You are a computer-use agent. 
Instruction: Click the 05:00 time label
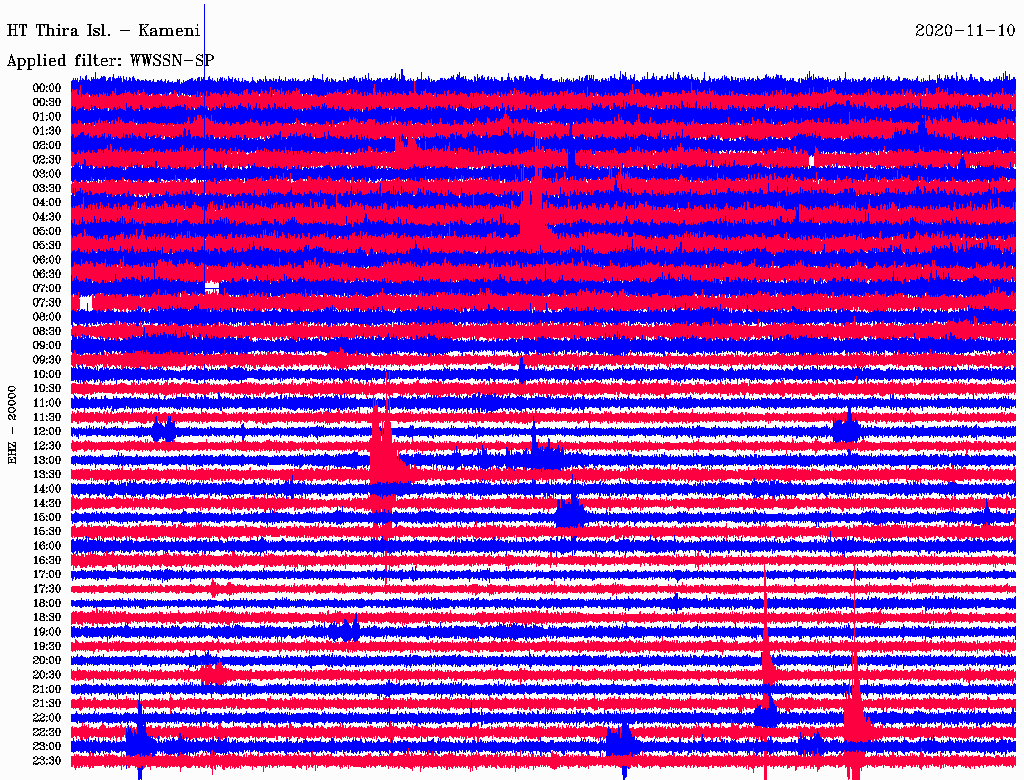46,231
